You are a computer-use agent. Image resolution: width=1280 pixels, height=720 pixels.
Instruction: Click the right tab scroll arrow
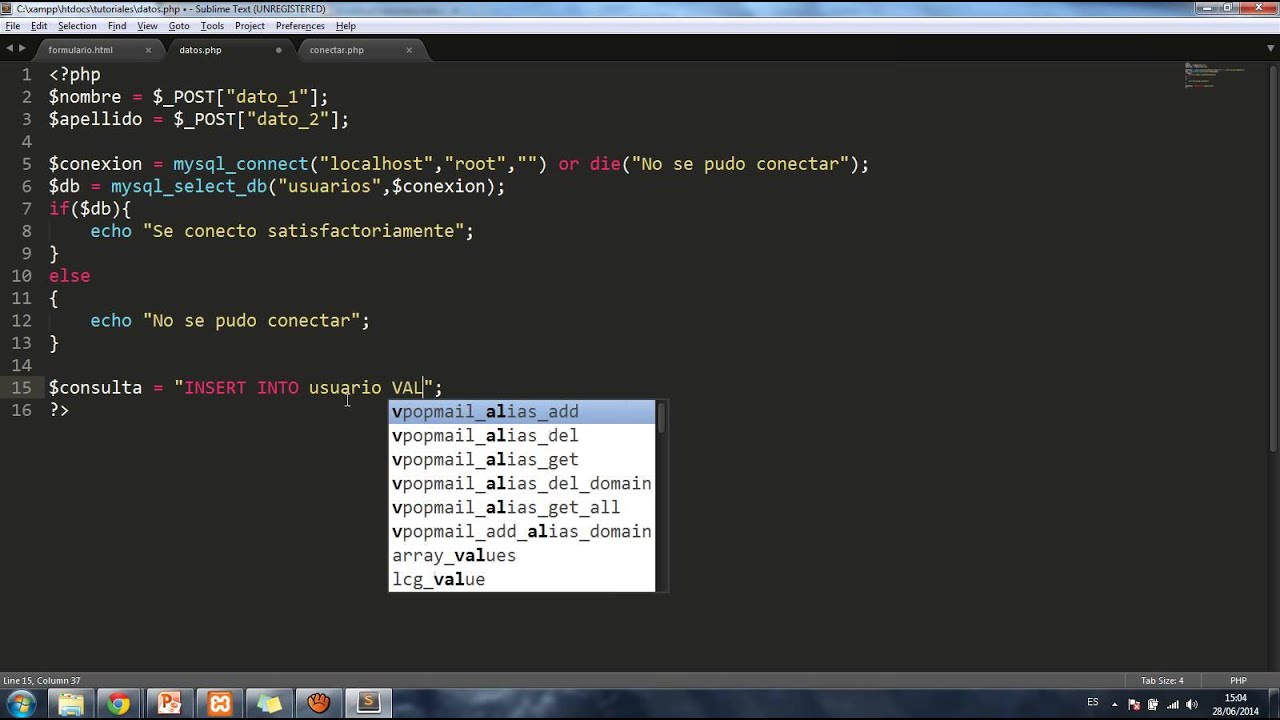coord(22,48)
